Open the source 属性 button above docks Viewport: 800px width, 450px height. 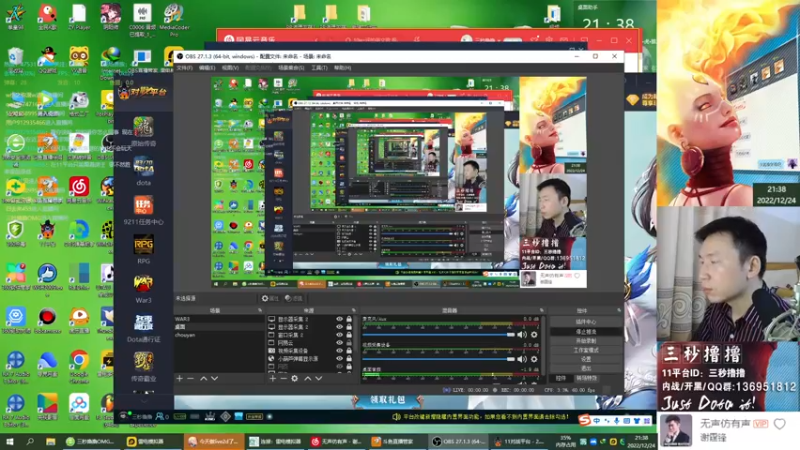point(270,298)
